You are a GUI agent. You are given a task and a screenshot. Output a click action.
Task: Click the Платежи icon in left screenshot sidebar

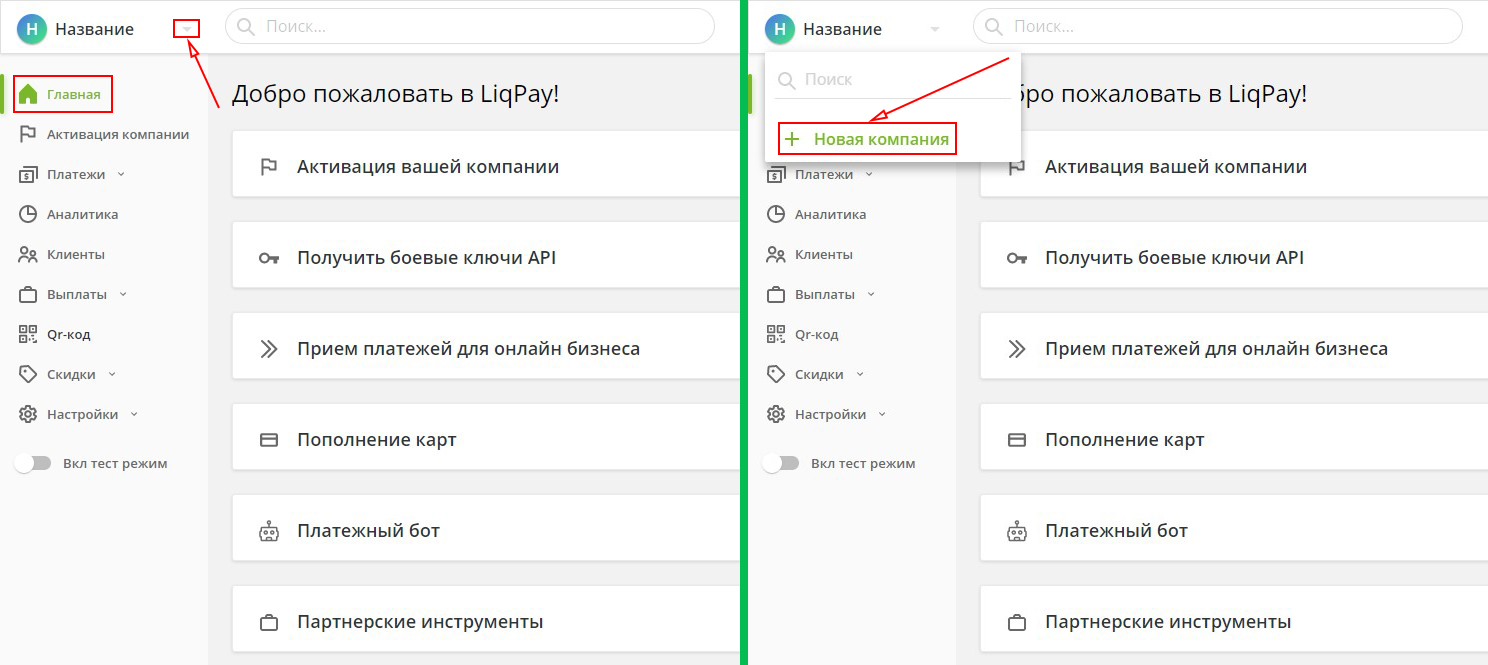(28, 174)
